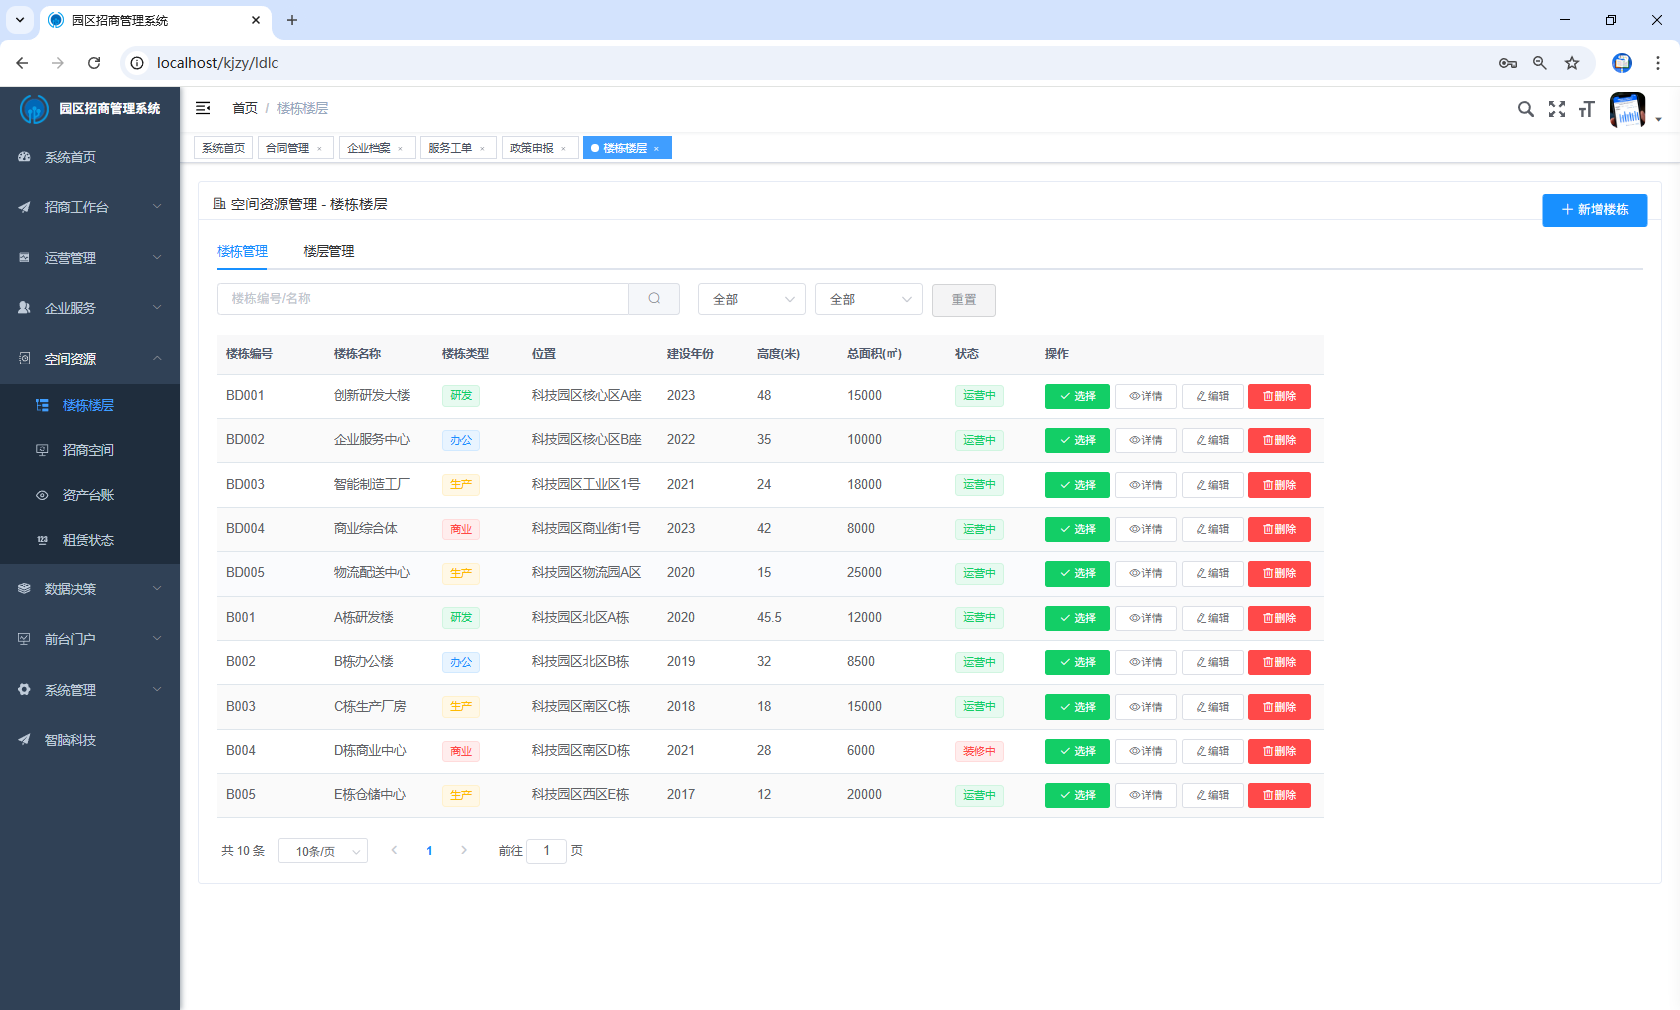Switch to the 楼层管理 tab
The image size is (1680, 1010).
point(329,252)
